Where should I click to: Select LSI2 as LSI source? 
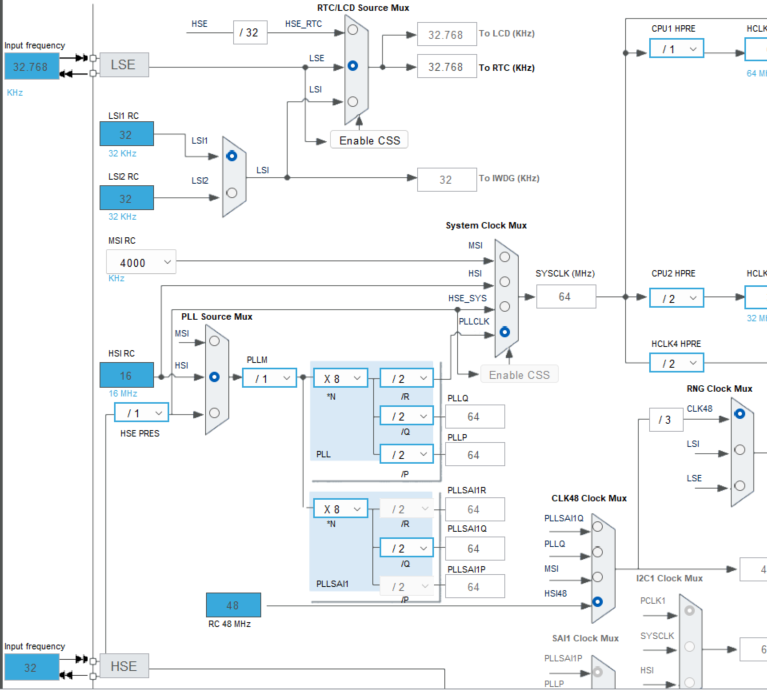click(x=232, y=193)
